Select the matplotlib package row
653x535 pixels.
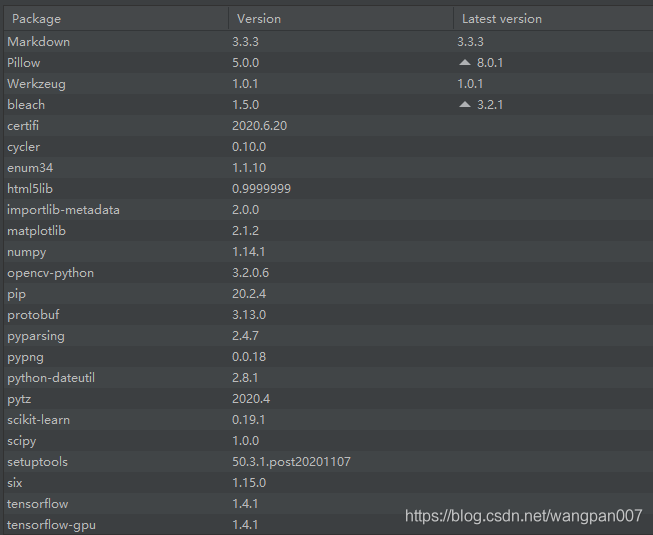tap(36, 231)
